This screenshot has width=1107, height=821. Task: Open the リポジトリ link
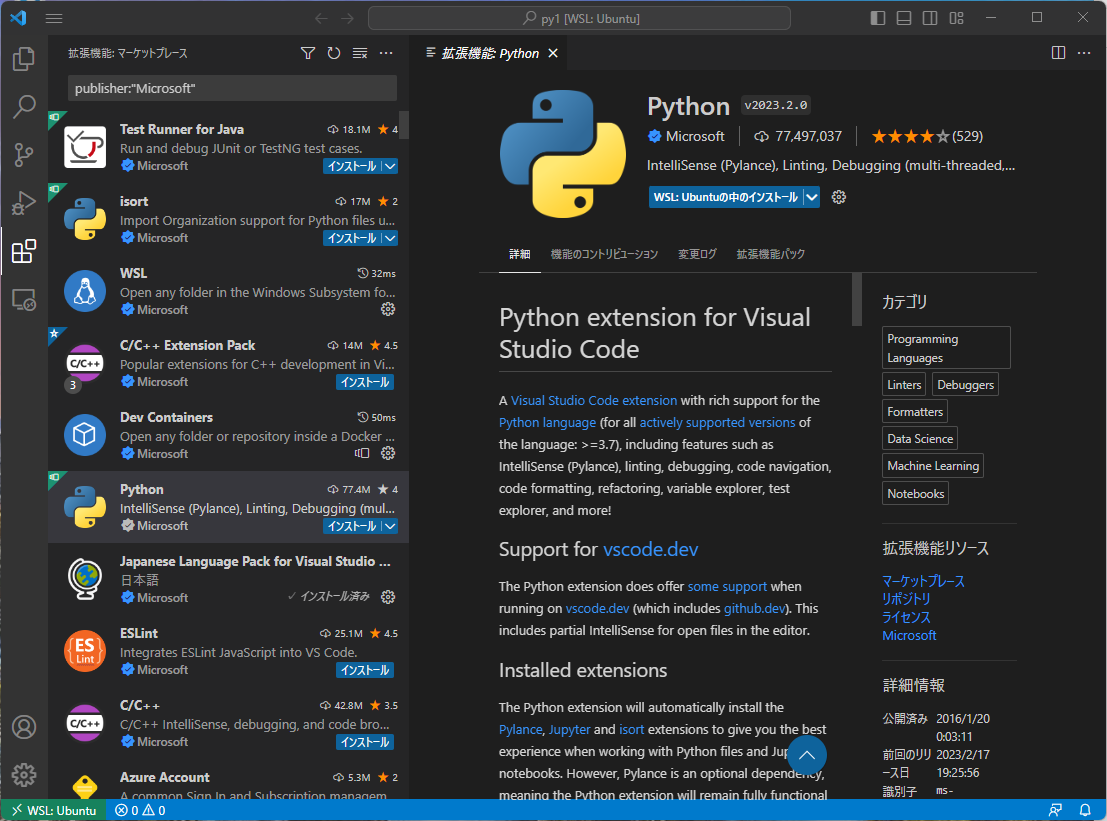click(905, 597)
